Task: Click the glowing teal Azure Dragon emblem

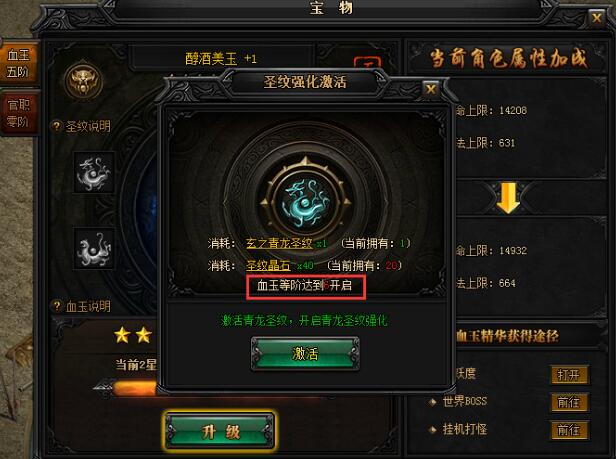Action: click(x=306, y=202)
